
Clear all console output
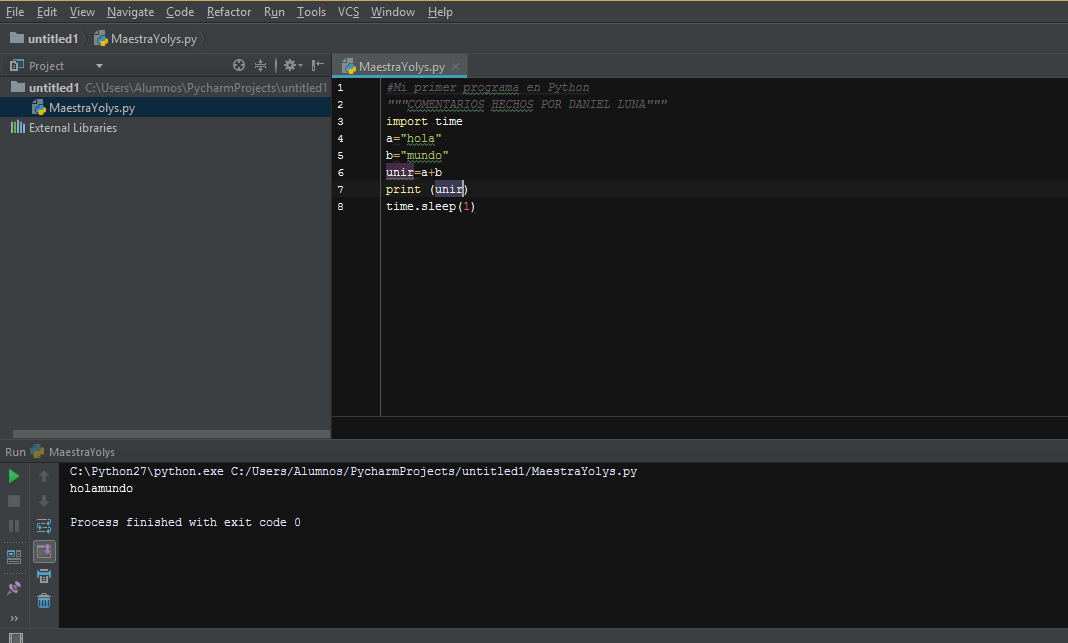click(43, 600)
